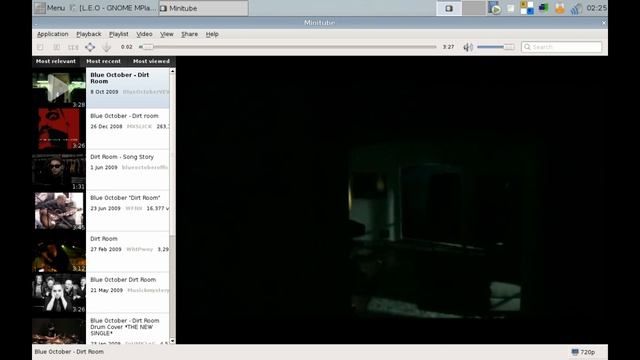The height and width of the screenshot is (360, 640).
Task: Click the playlist scrollbar up arrow
Action: (172, 71)
